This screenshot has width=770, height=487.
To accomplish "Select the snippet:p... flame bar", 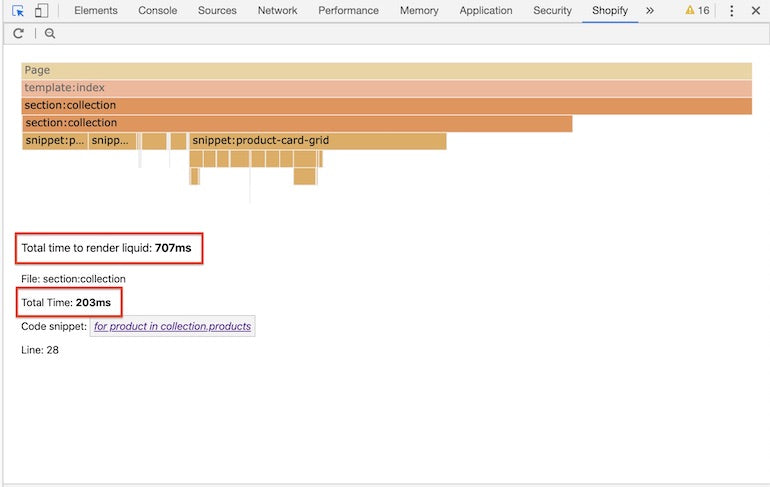I will 55,141.
